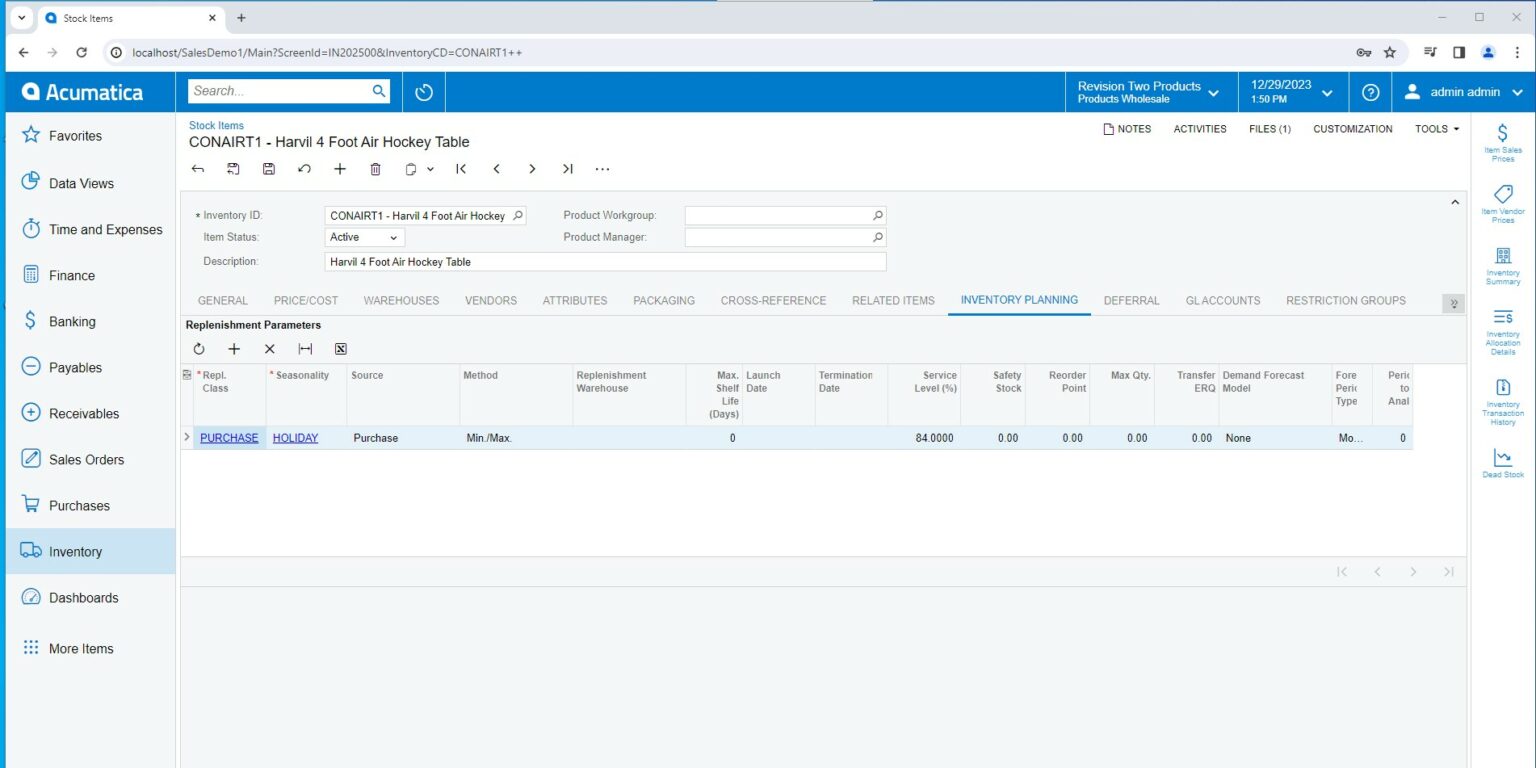The width and height of the screenshot is (1536, 768).
Task: Open Revision Two Products company selector
Action: click(1148, 92)
